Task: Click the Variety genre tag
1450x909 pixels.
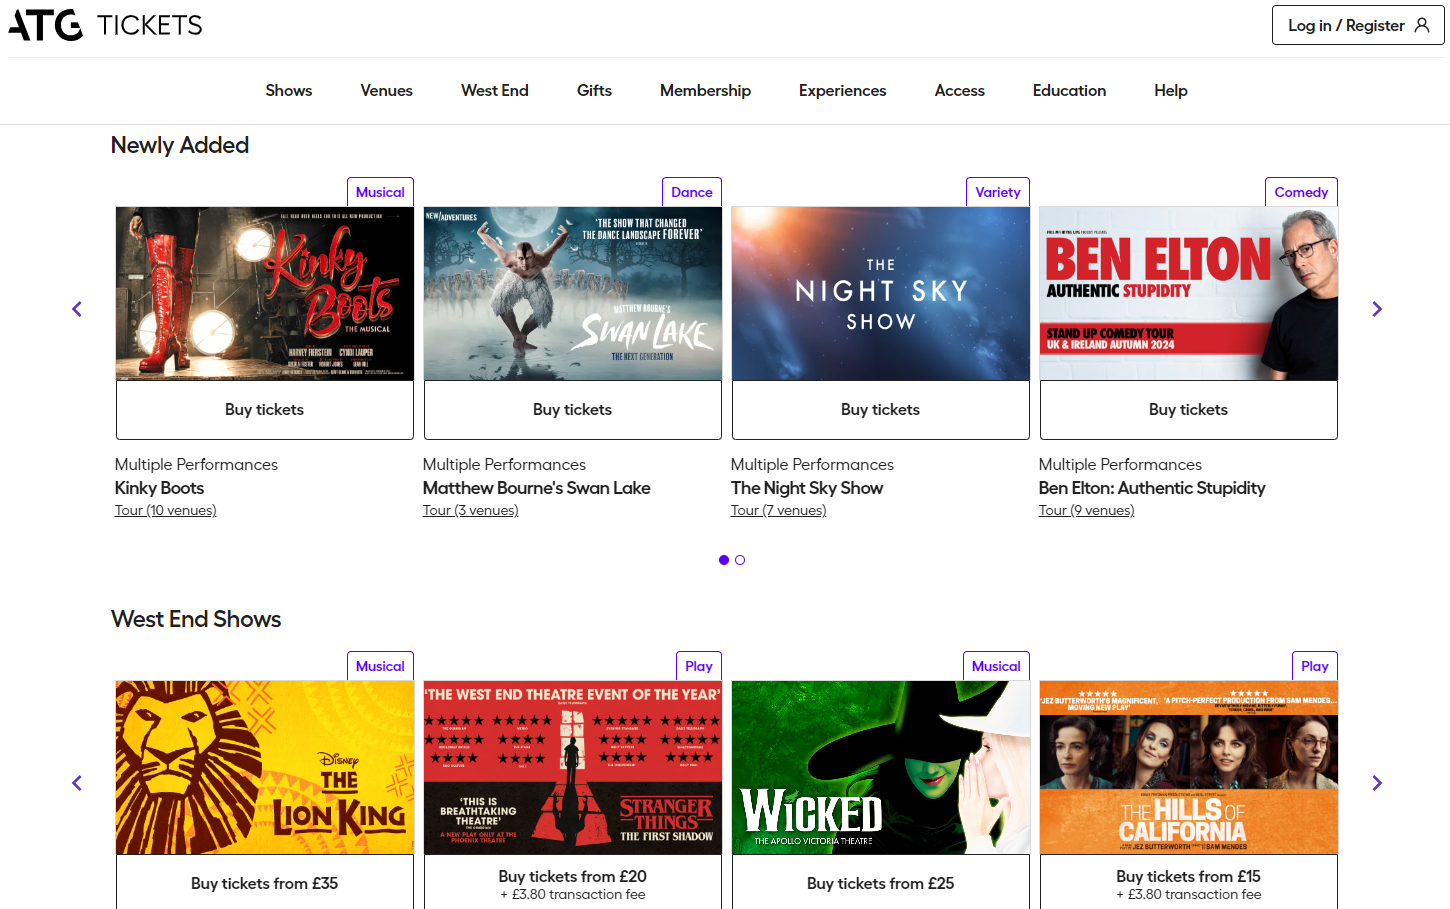Action: click(x=998, y=192)
